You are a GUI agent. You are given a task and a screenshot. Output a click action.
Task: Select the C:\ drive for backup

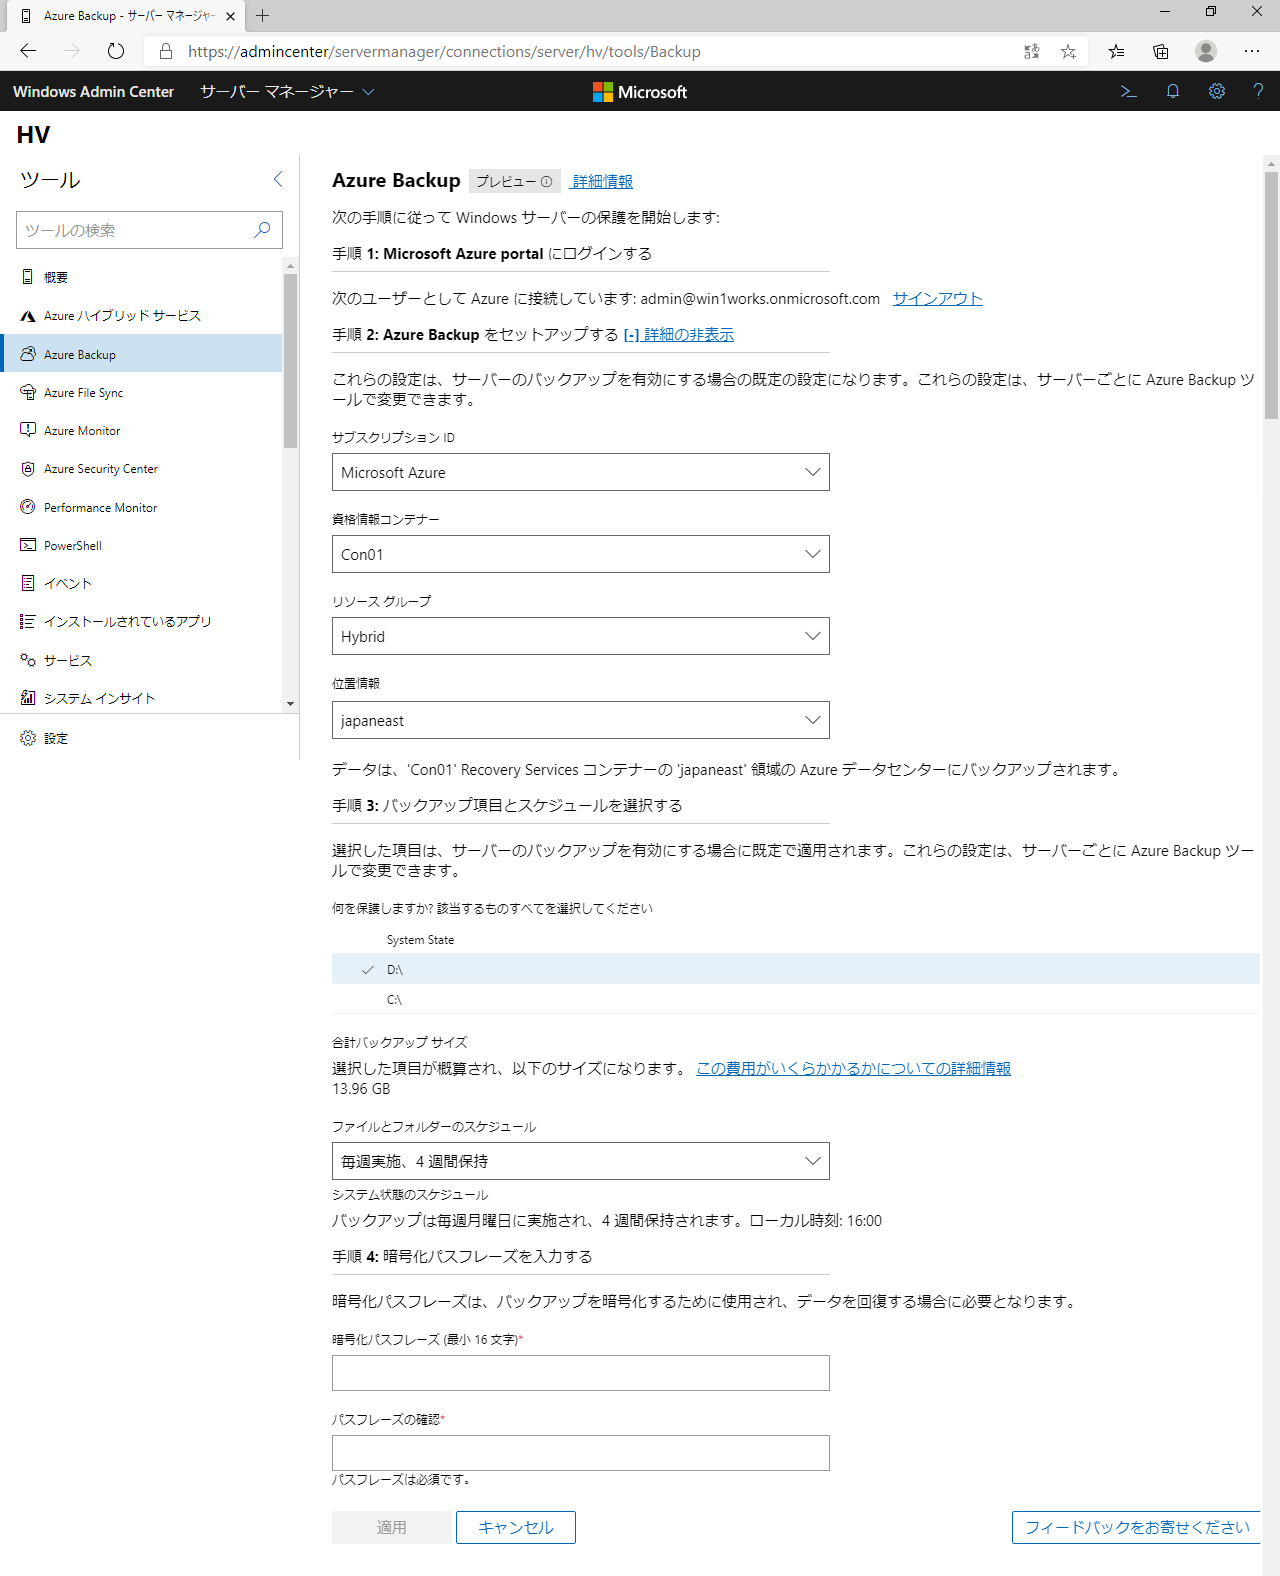(x=796, y=999)
